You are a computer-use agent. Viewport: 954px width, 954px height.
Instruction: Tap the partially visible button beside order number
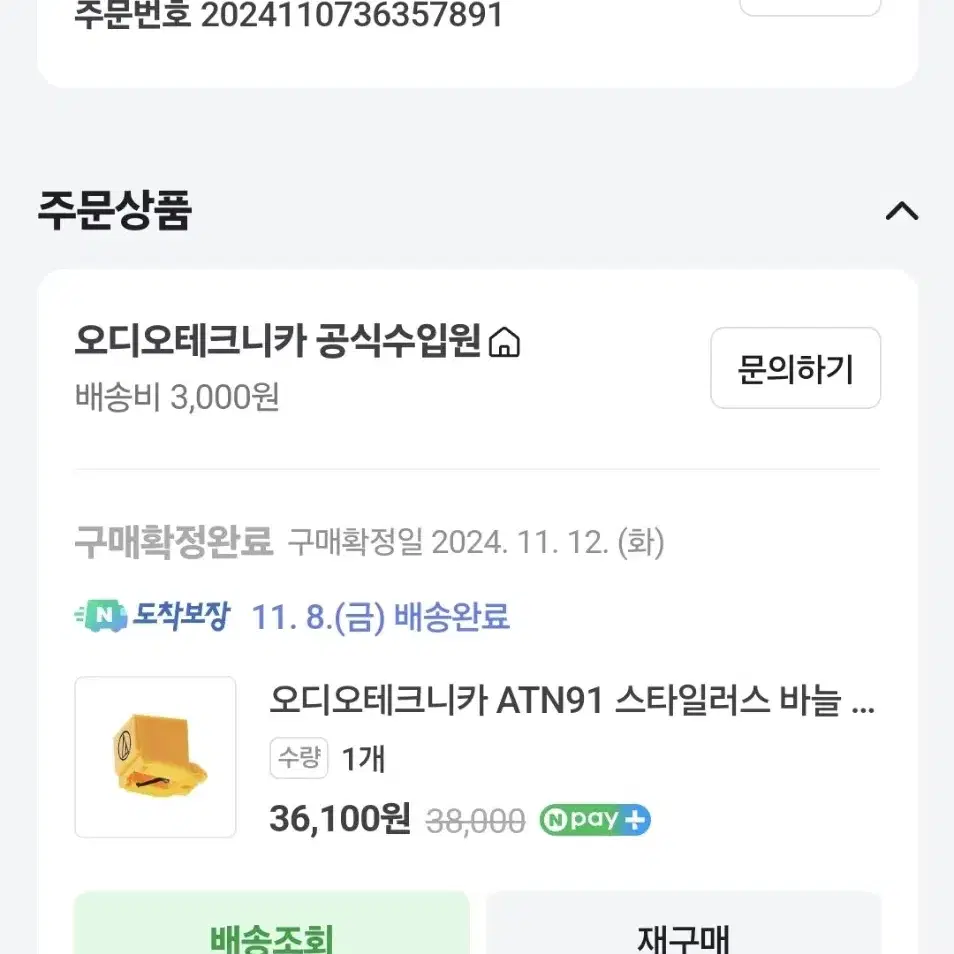pyautogui.click(x=810, y=7)
